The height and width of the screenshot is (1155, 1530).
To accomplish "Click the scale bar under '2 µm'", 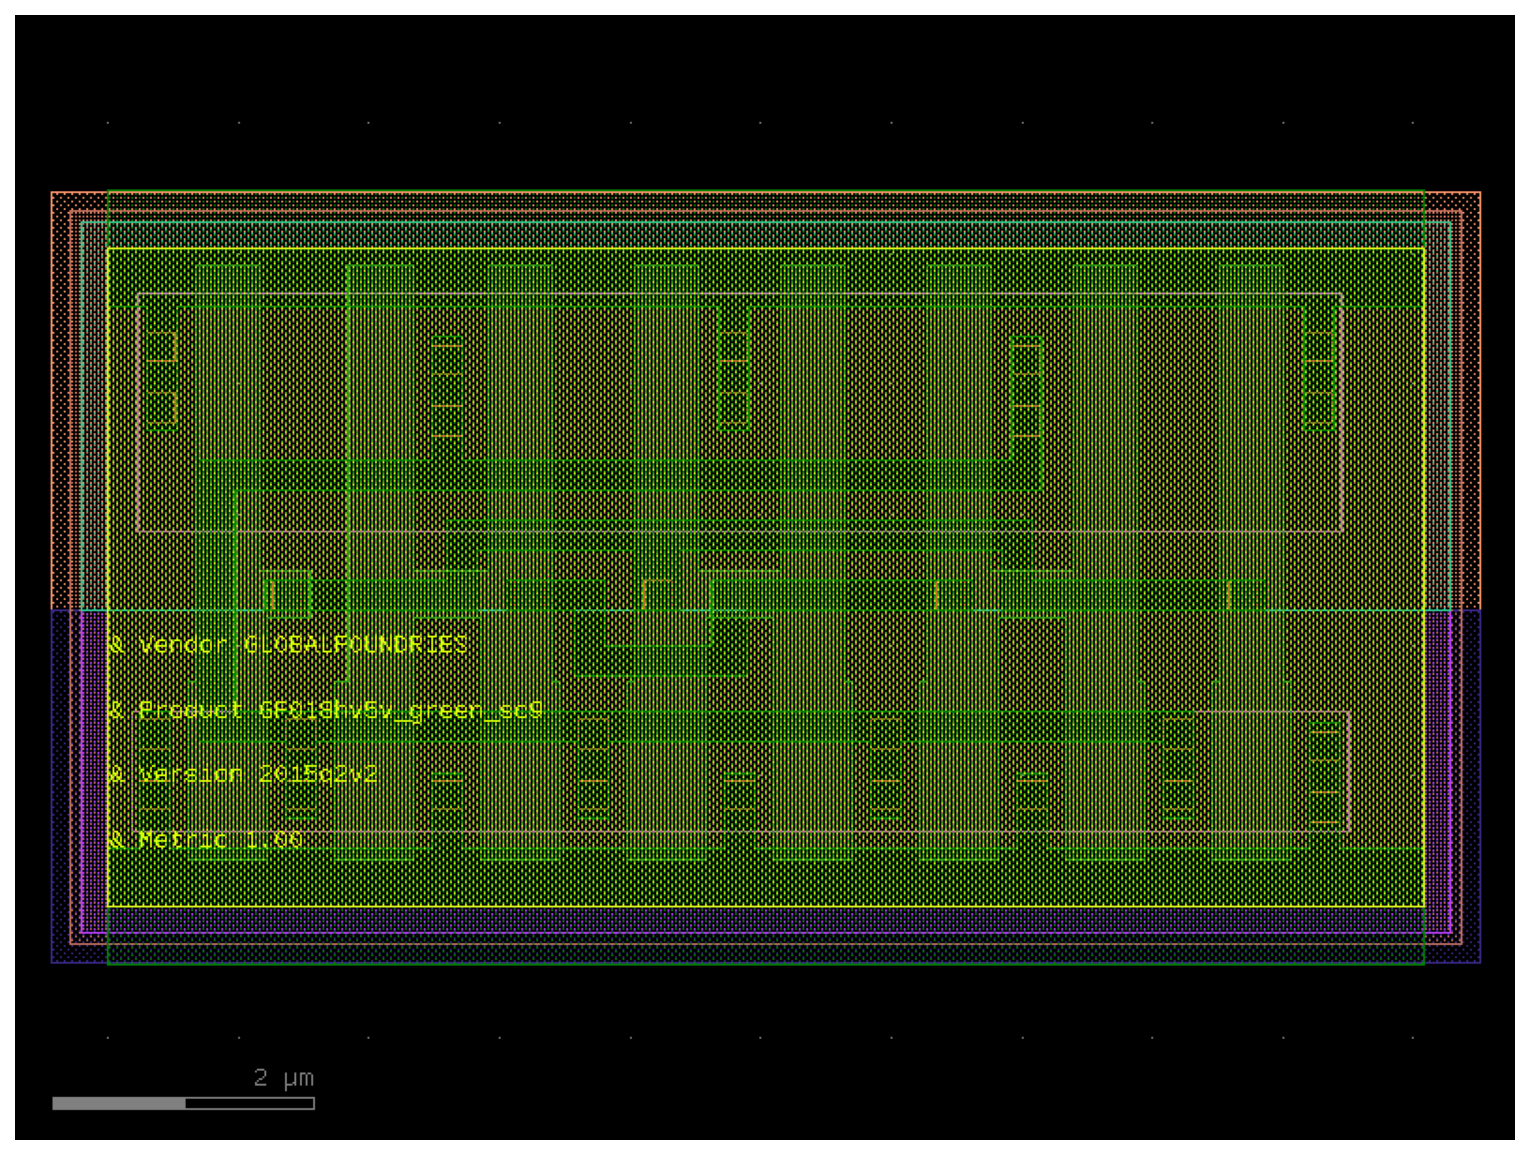I will point(184,1103).
